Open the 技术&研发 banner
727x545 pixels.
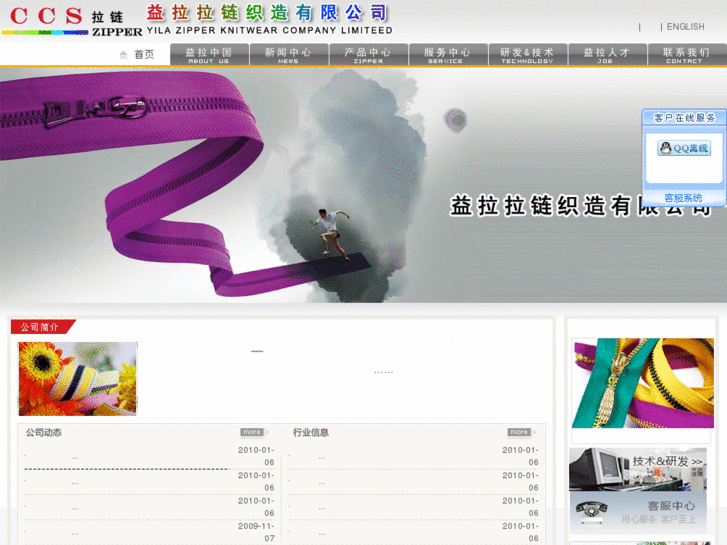click(638, 469)
